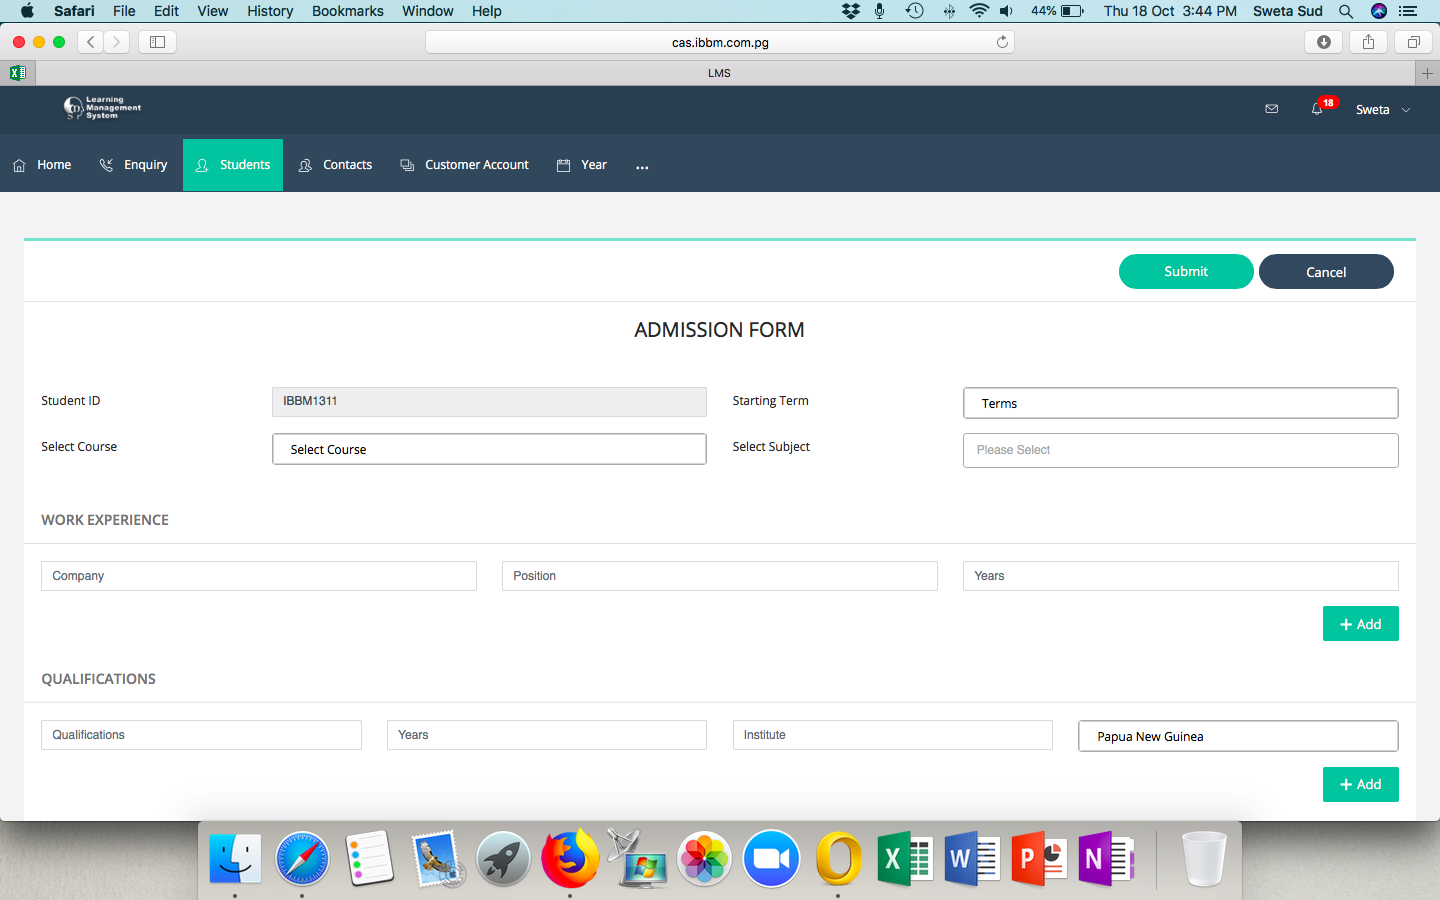This screenshot has height=900, width=1440.
Task: Open a new Safari tab with plus
Action: point(1427,73)
